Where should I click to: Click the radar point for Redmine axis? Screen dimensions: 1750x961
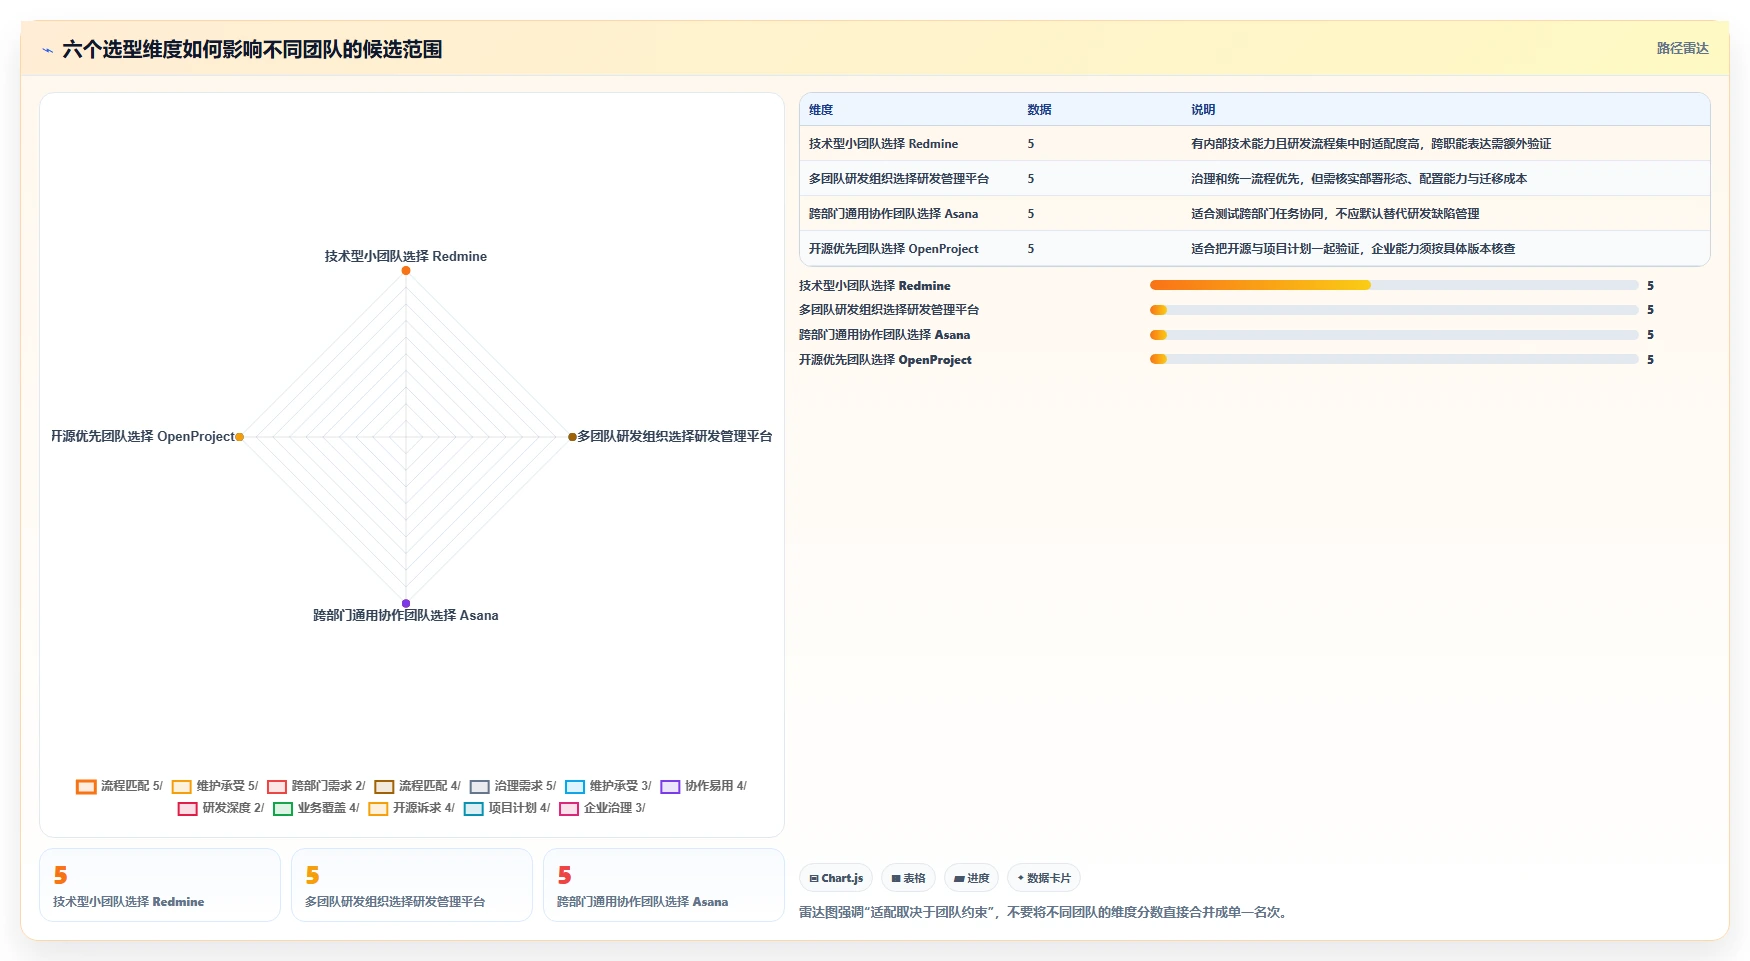(406, 271)
